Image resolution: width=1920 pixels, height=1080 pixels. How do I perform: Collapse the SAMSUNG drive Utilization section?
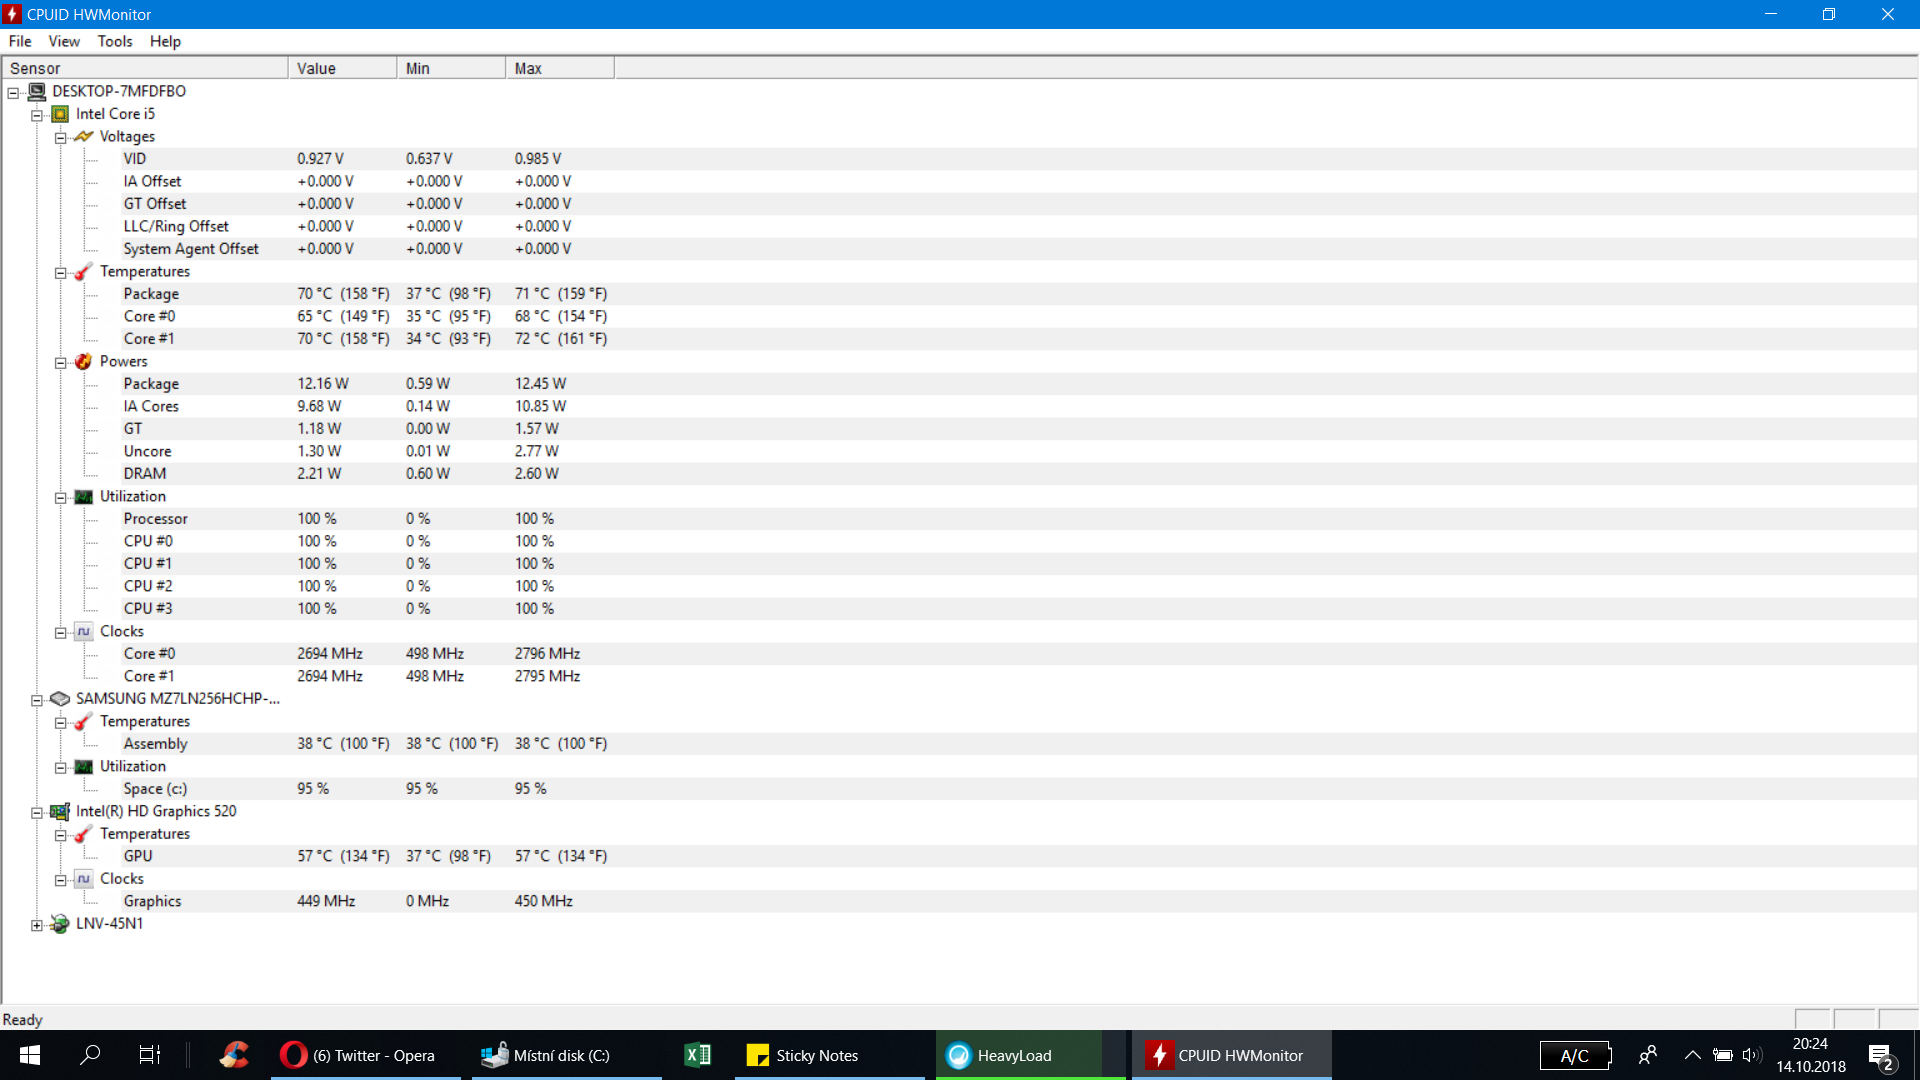coord(61,768)
